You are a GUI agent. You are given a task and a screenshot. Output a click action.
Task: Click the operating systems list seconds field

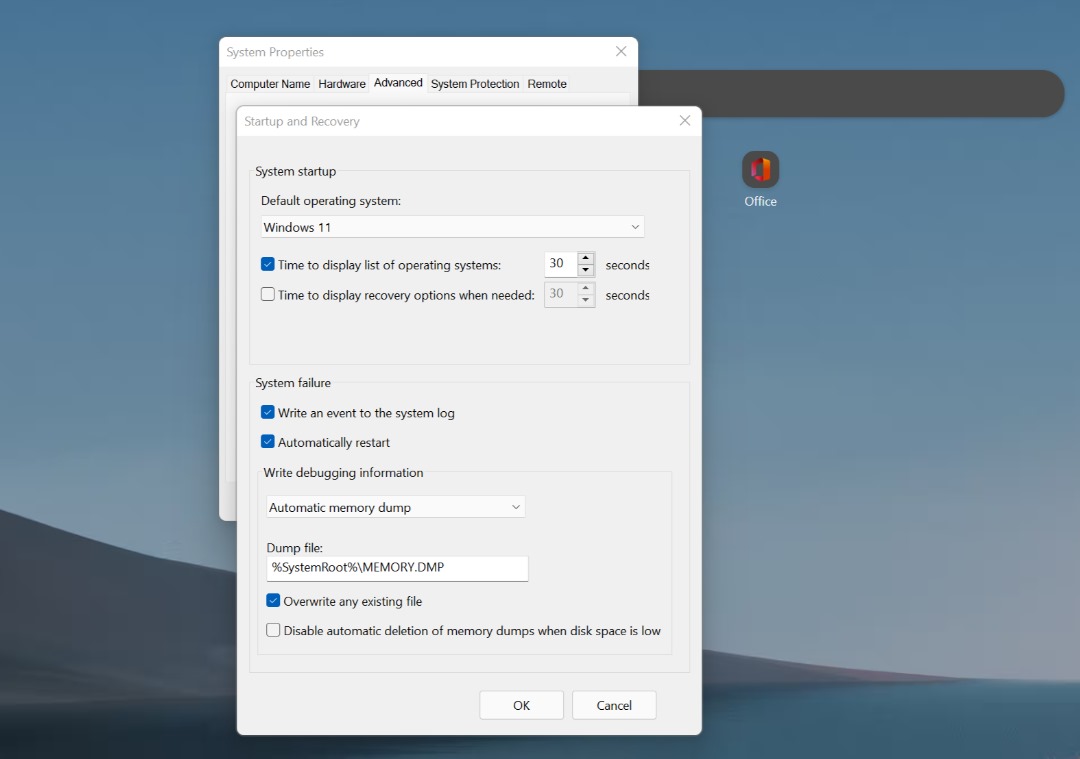561,264
